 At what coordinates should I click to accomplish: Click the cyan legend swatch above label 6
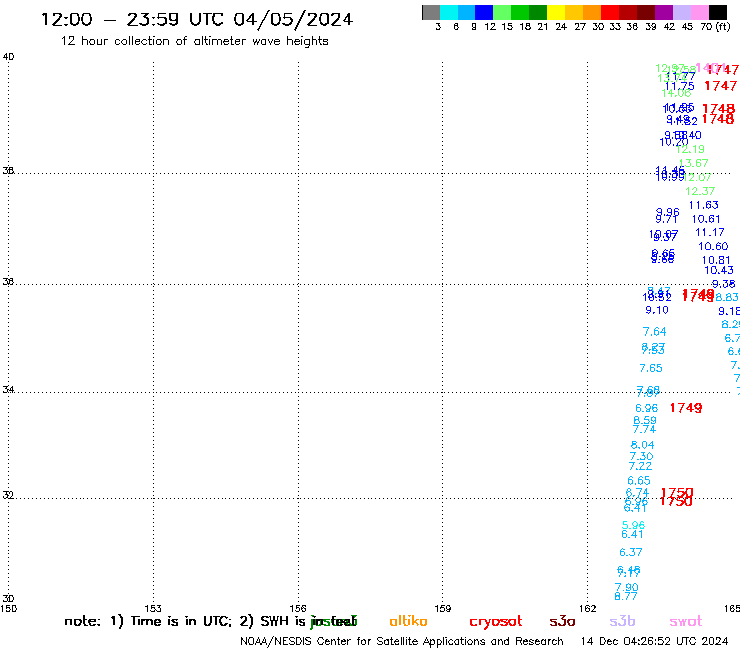449,12
